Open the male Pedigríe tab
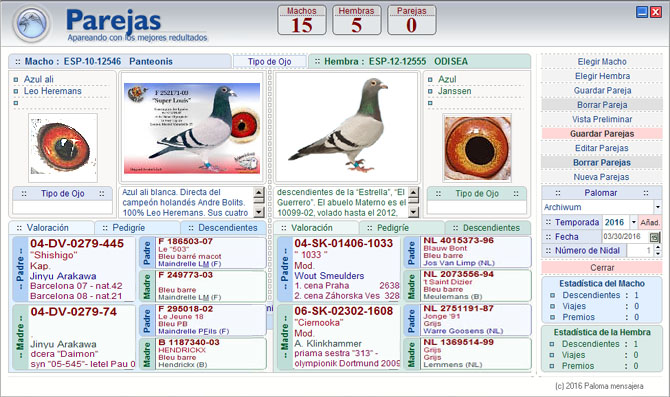The image size is (670, 397). point(138,228)
